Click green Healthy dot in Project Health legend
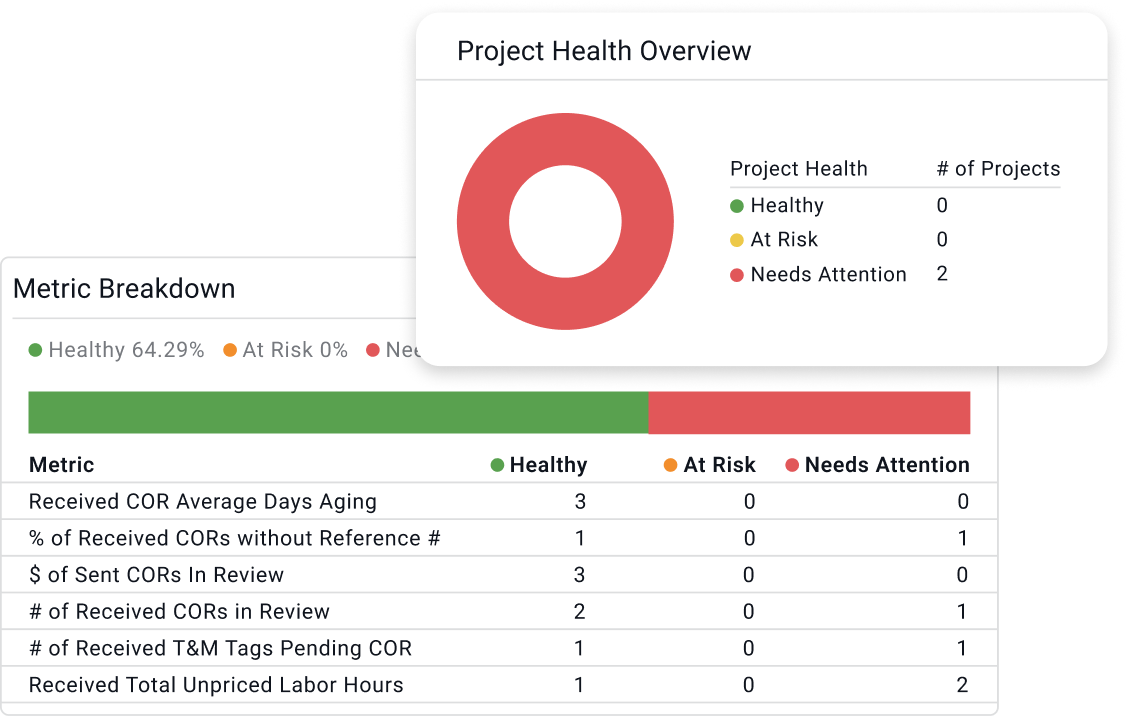This screenshot has width=1127, height=716. point(737,206)
